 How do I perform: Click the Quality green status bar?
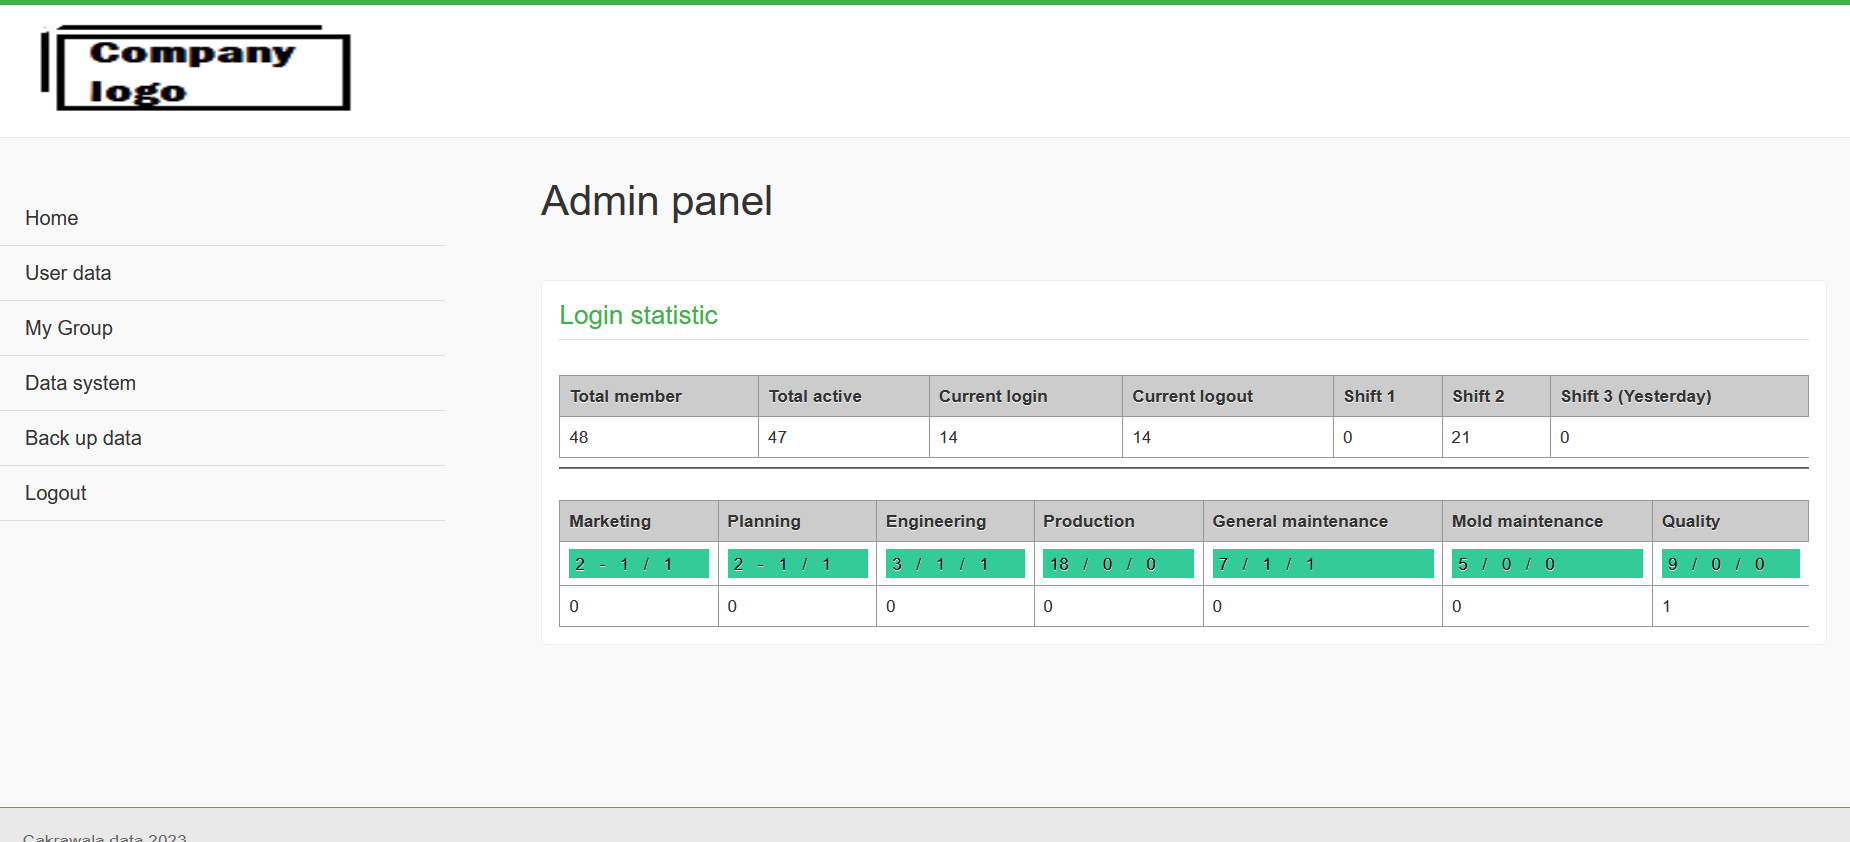pyautogui.click(x=1730, y=564)
